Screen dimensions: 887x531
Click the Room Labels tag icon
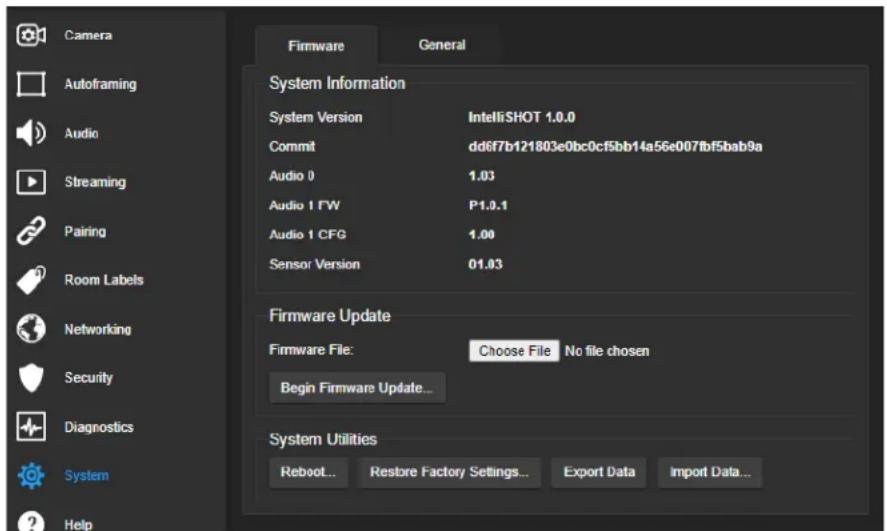(31, 280)
